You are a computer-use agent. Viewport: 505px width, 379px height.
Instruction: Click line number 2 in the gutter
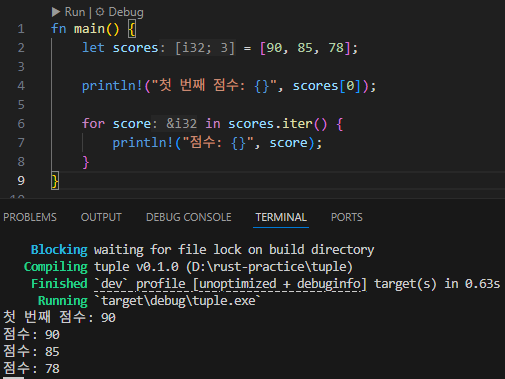point(21,48)
